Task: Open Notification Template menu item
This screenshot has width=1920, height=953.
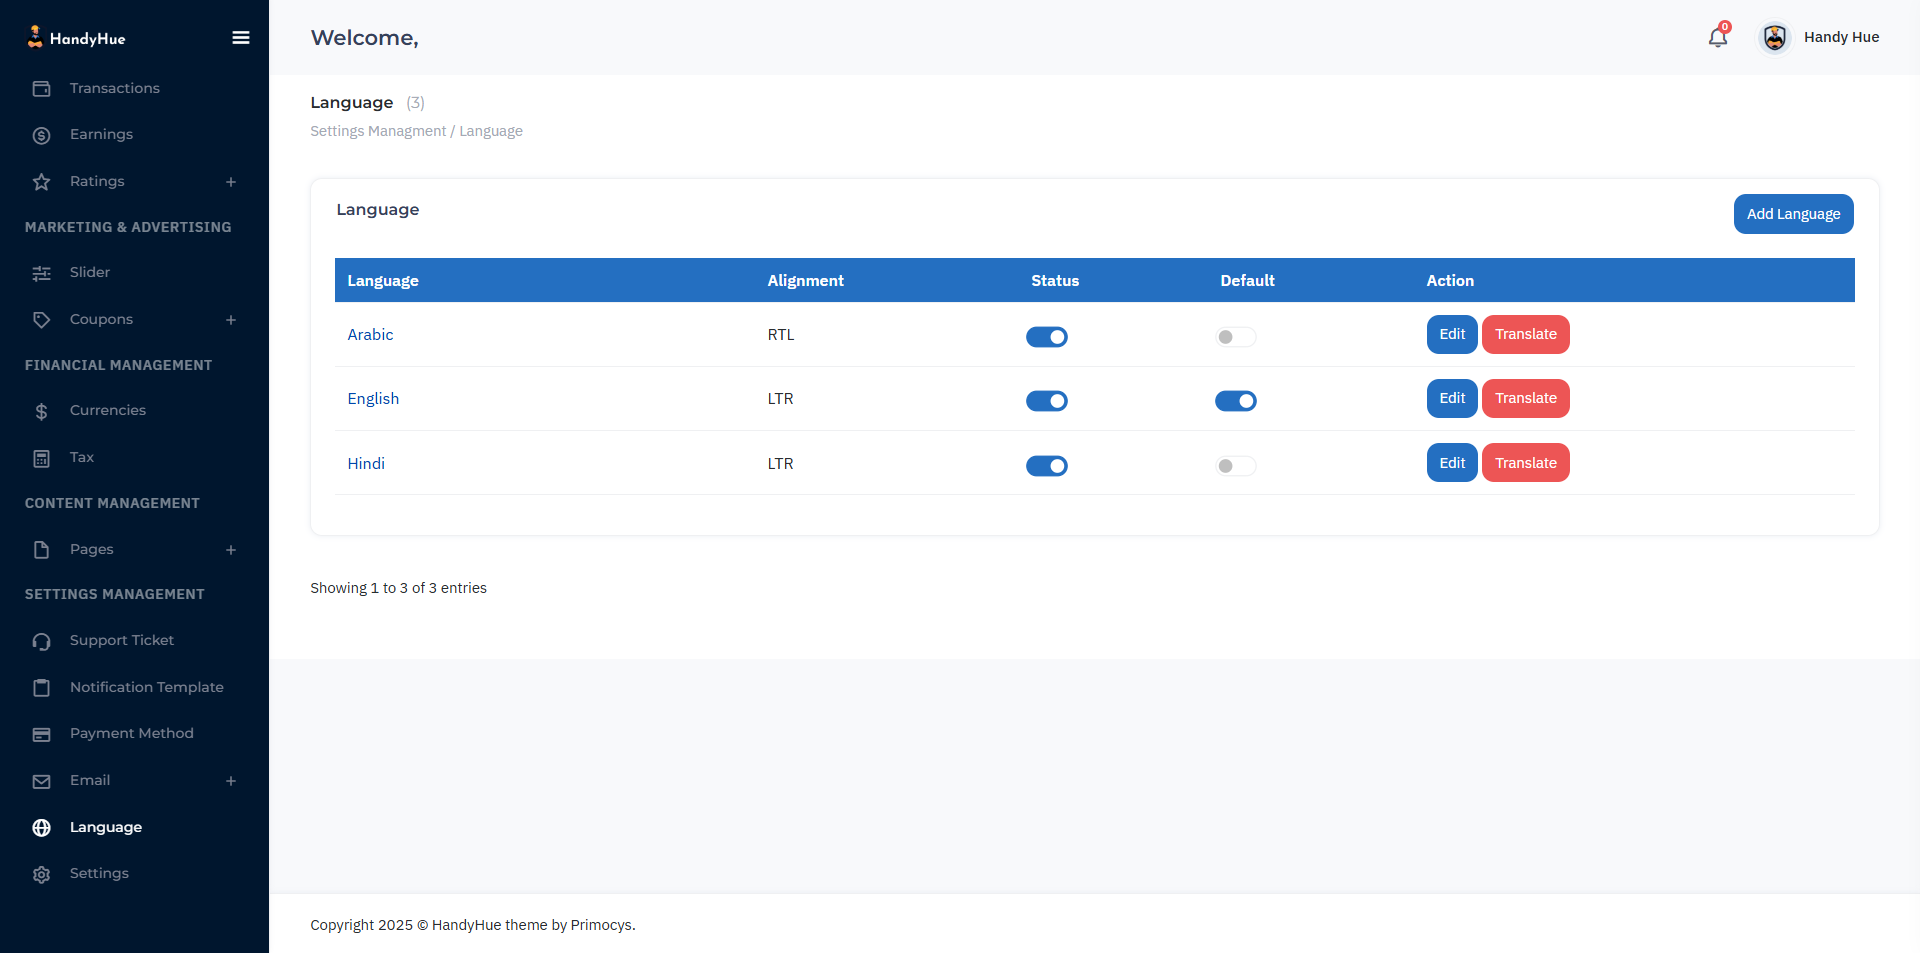Action: point(146,687)
